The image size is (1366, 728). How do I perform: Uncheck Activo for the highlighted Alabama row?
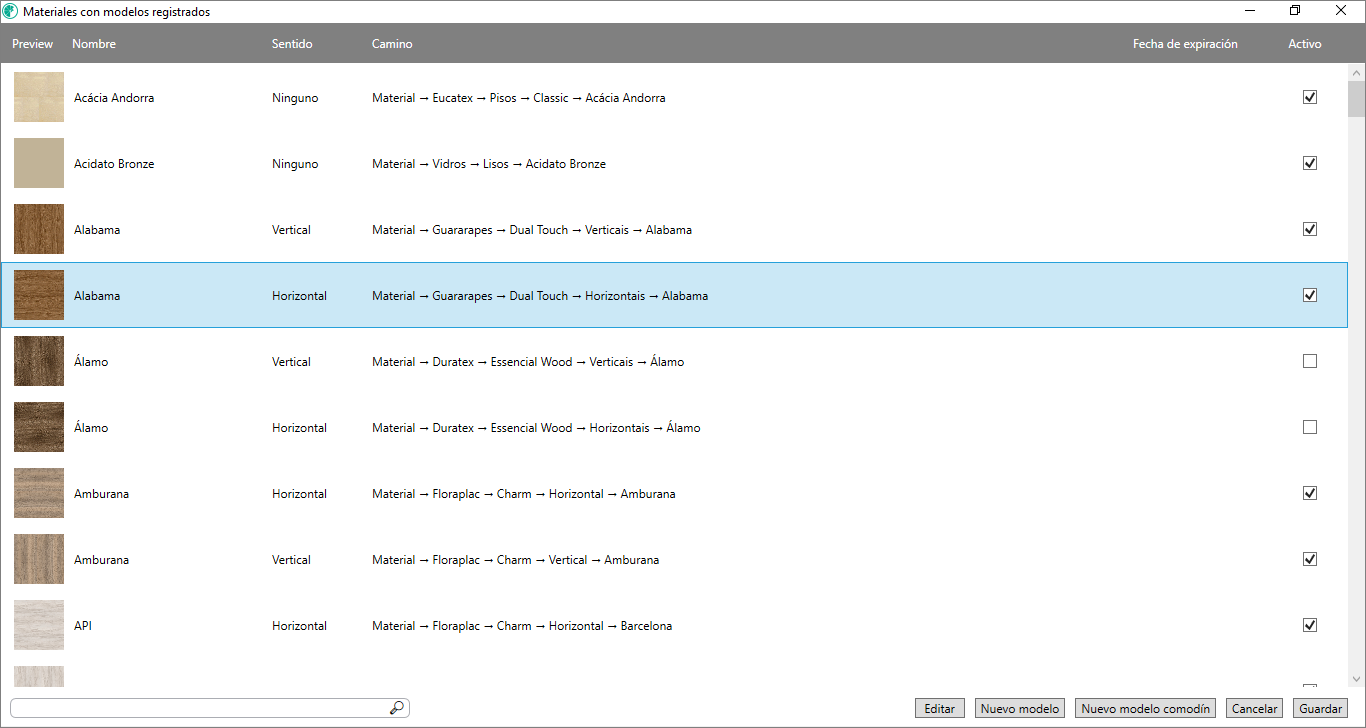[1309, 295]
